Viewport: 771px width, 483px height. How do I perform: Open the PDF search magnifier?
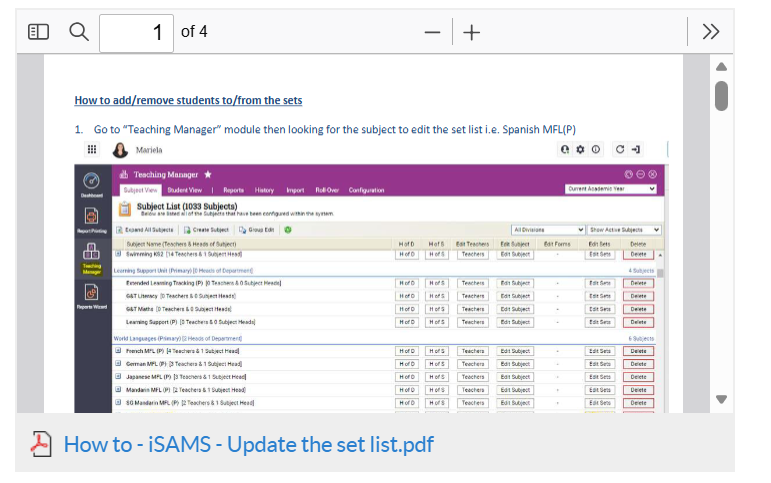tap(79, 32)
